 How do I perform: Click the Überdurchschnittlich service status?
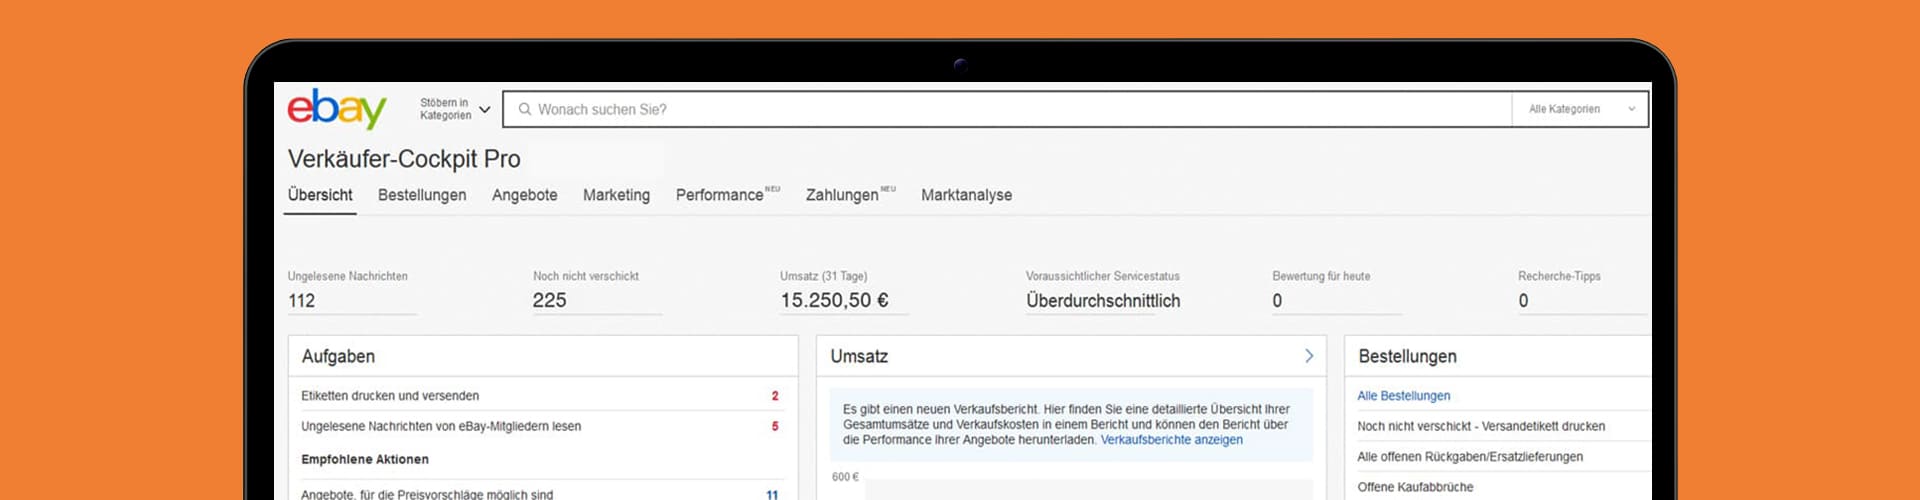pyautogui.click(x=1103, y=300)
